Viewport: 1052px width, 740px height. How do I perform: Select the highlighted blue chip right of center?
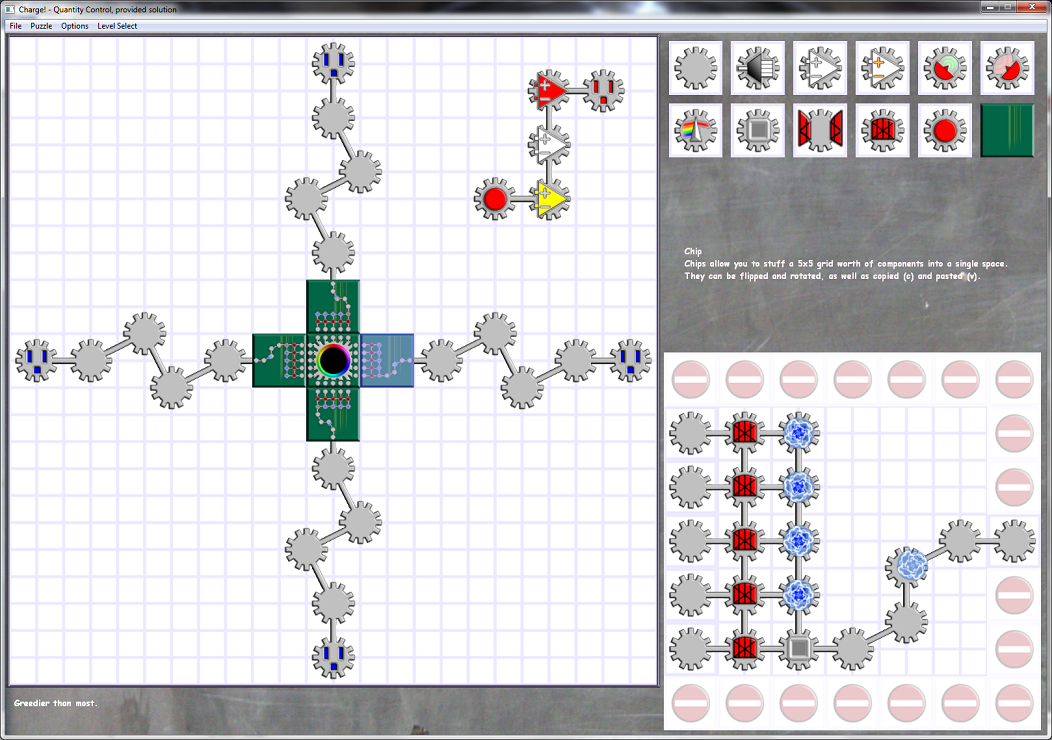(x=387, y=360)
